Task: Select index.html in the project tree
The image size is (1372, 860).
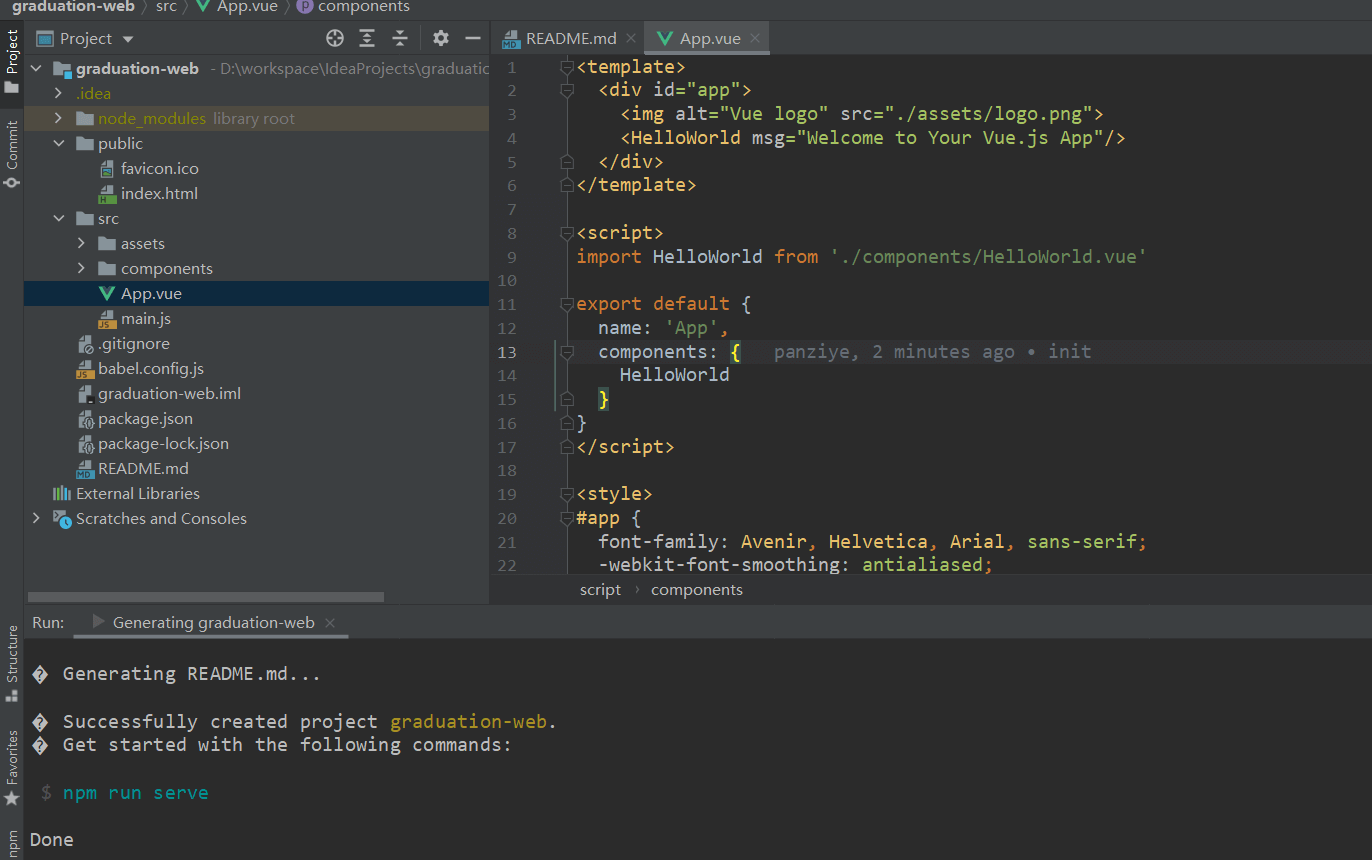Action: pyautogui.click(x=159, y=194)
